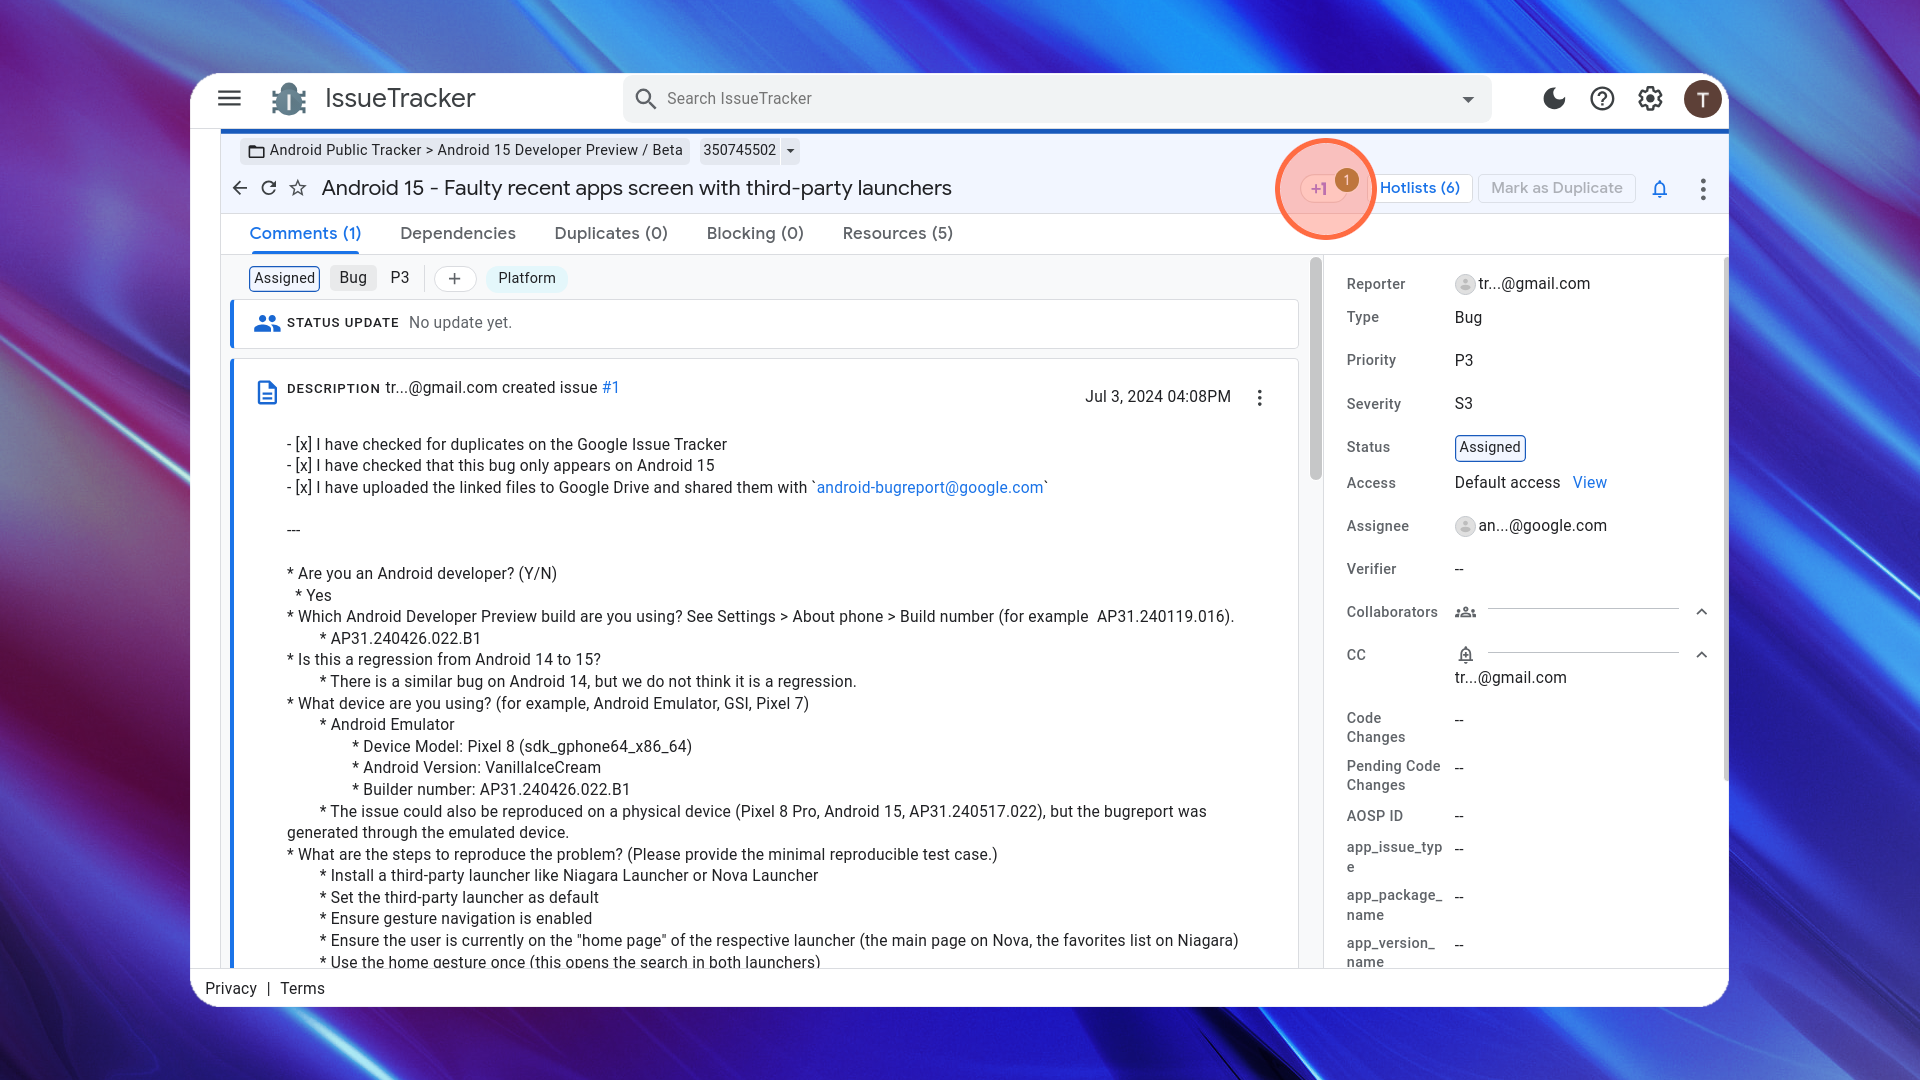Toggle issue notification bell

click(x=1660, y=189)
